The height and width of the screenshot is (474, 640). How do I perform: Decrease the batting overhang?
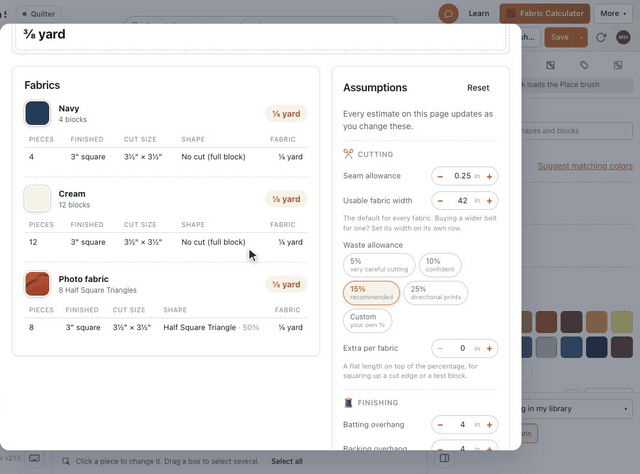click(440, 425)
